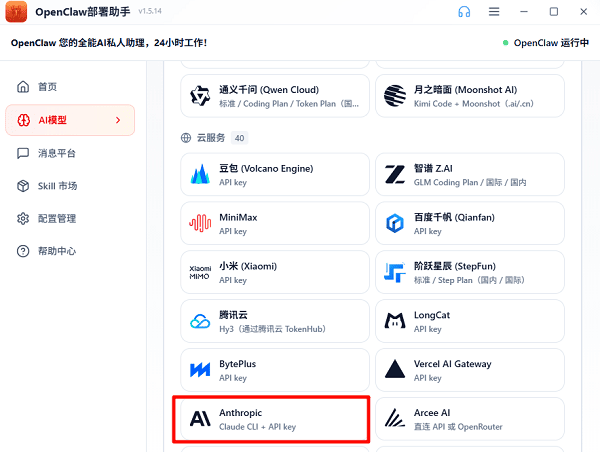Click the 直连 API 或 OpenRouter subtitle

[458, 427]
